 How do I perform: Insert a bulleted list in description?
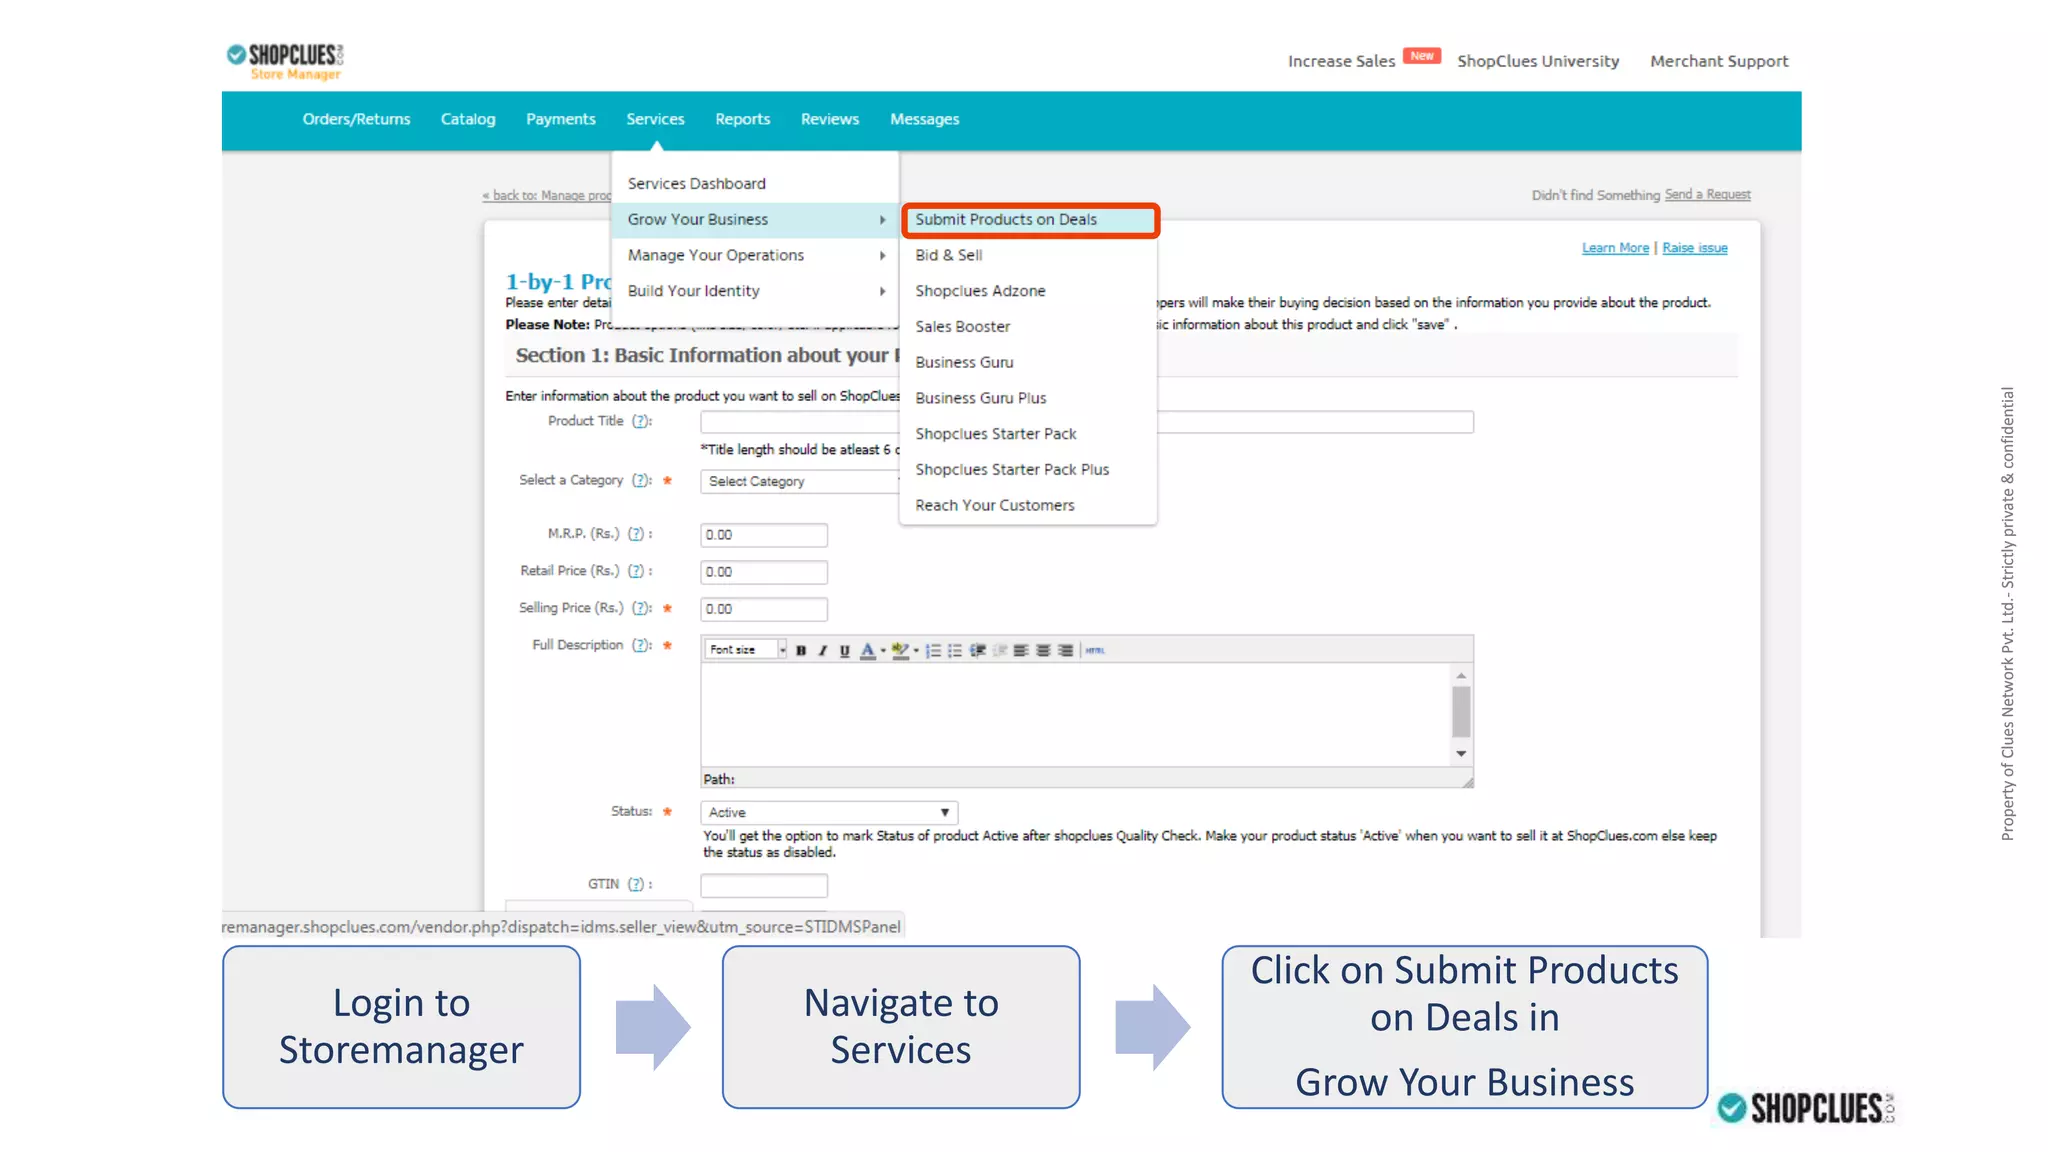[x=955, y=650]
